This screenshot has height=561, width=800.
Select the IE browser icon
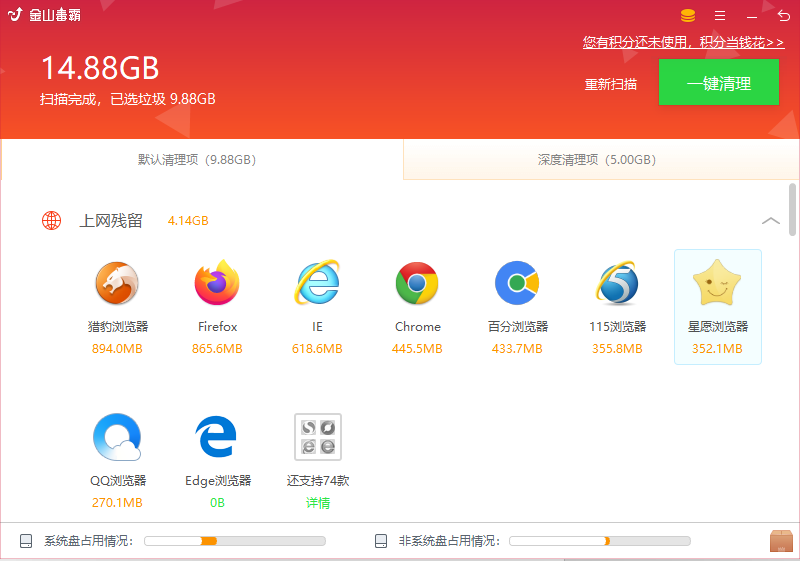[317, 282]
